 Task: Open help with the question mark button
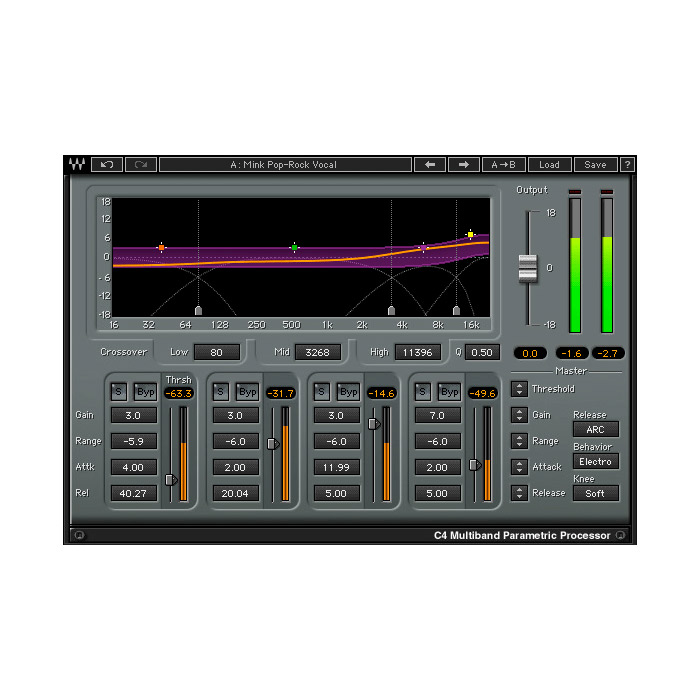(627, 164)
